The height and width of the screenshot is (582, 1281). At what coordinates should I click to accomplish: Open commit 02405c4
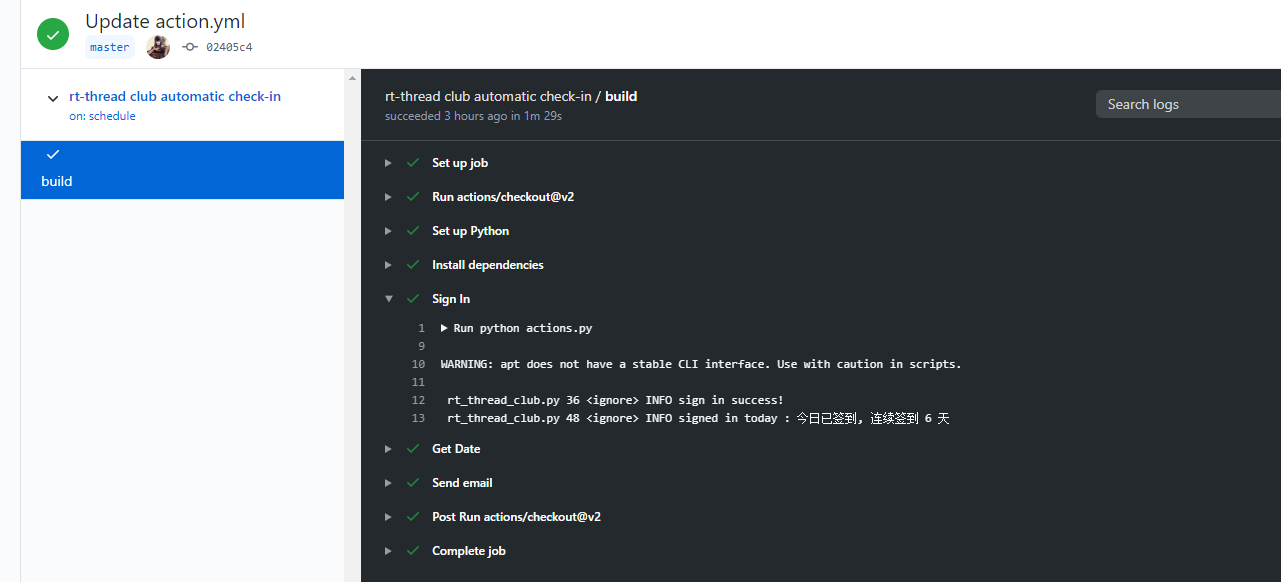(229, 47)
